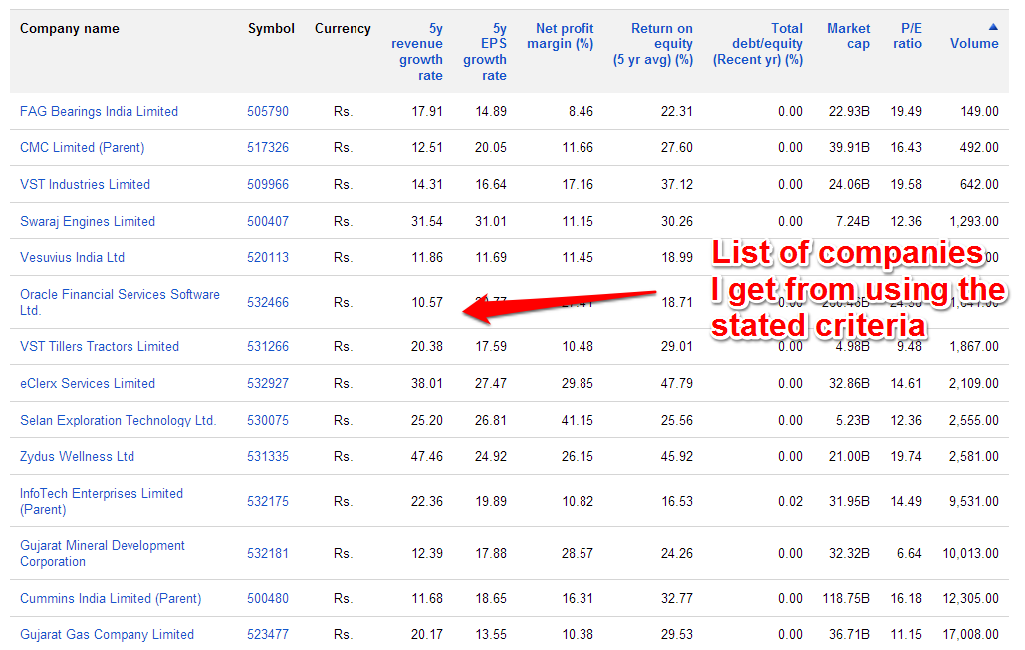Click symbol 531335
Screen dimensions: 1025x650
pyautogui.click(x=268, y=456)
